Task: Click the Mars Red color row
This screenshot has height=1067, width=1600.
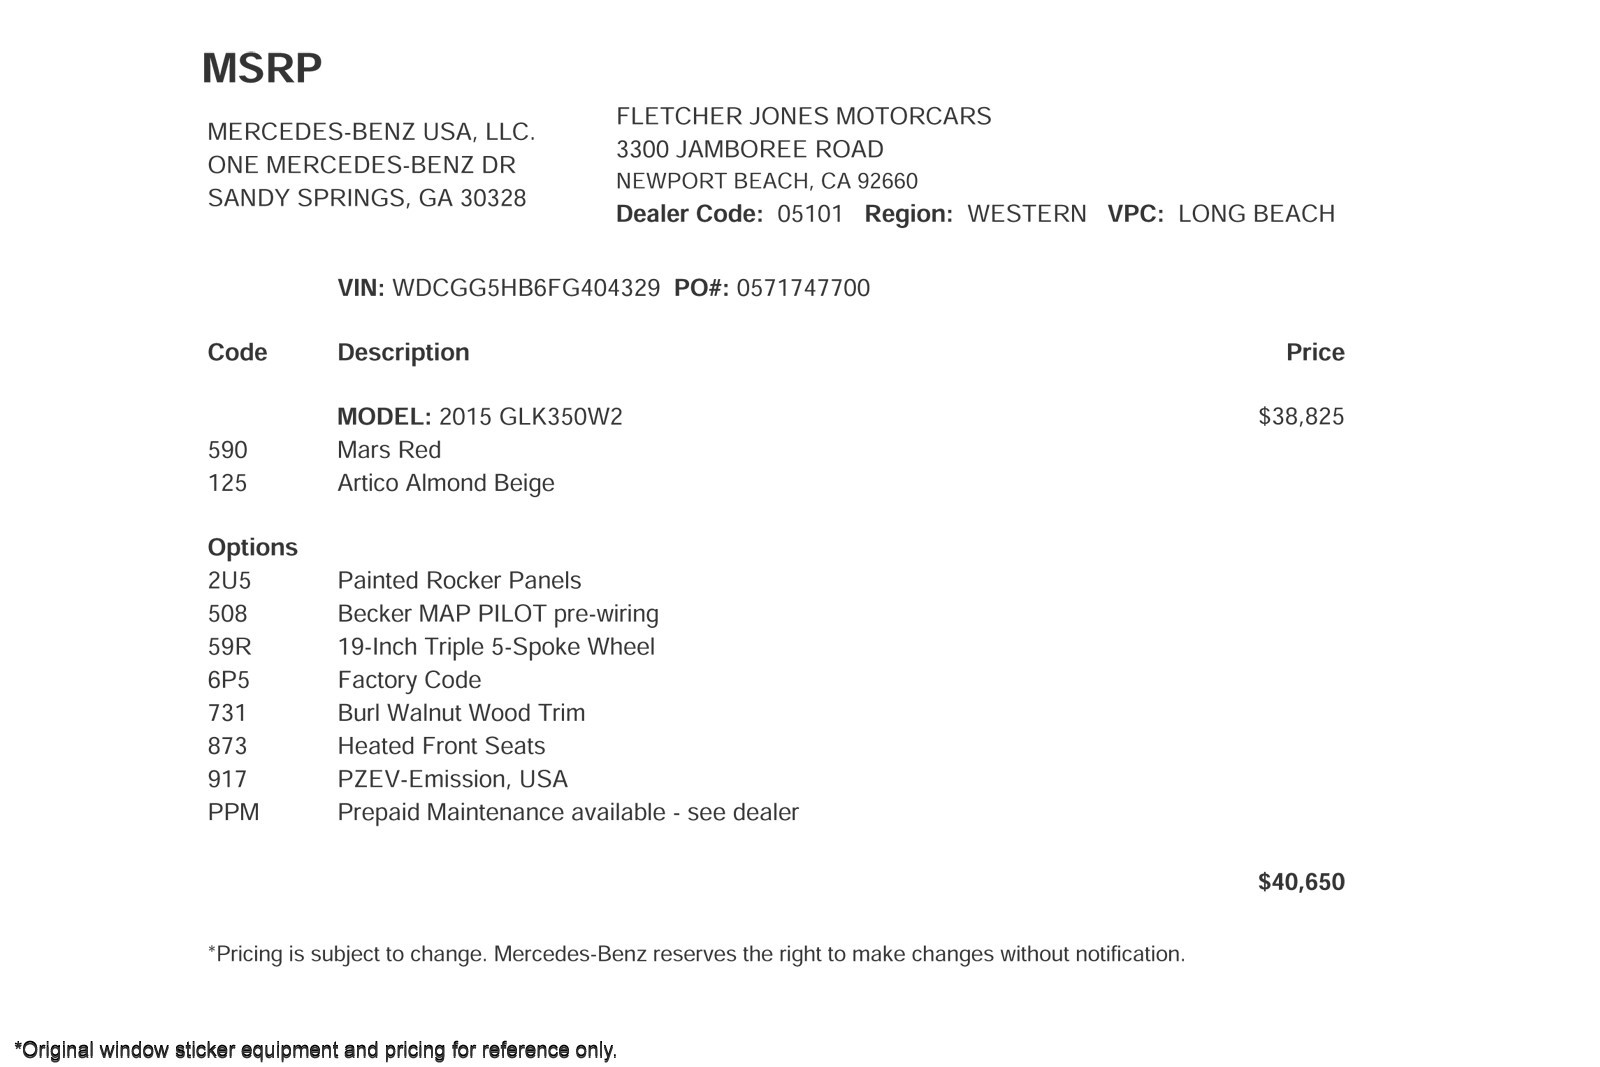Action: (x=389, y=450)
